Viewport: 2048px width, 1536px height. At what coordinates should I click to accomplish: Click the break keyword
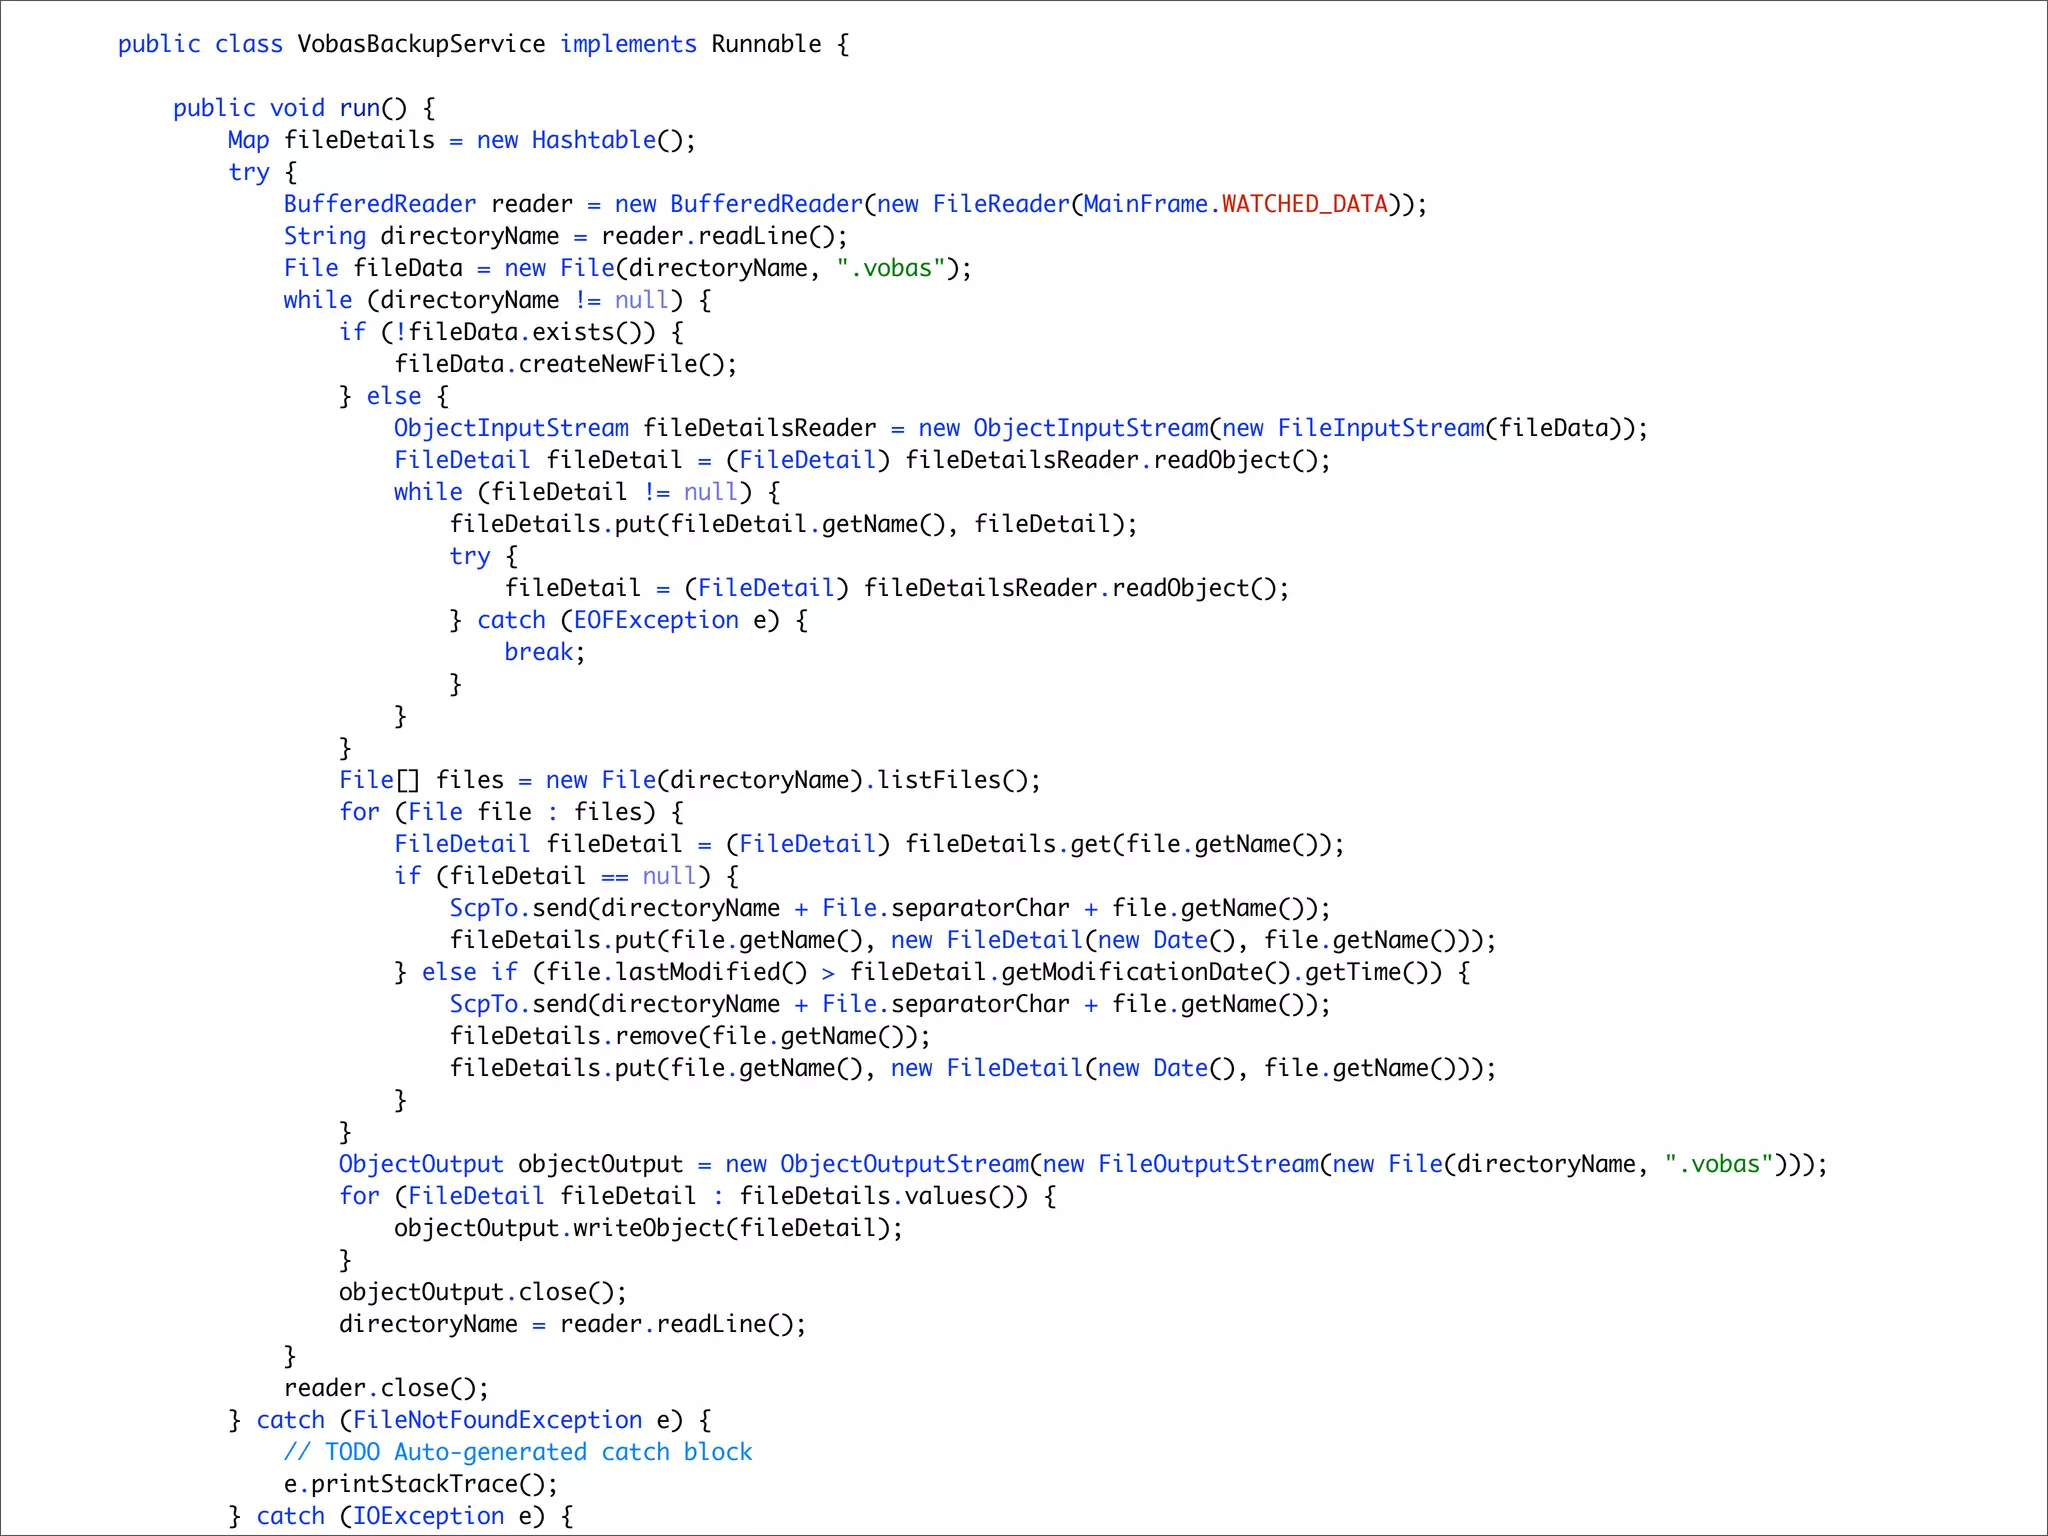click(x=538, y=652)
